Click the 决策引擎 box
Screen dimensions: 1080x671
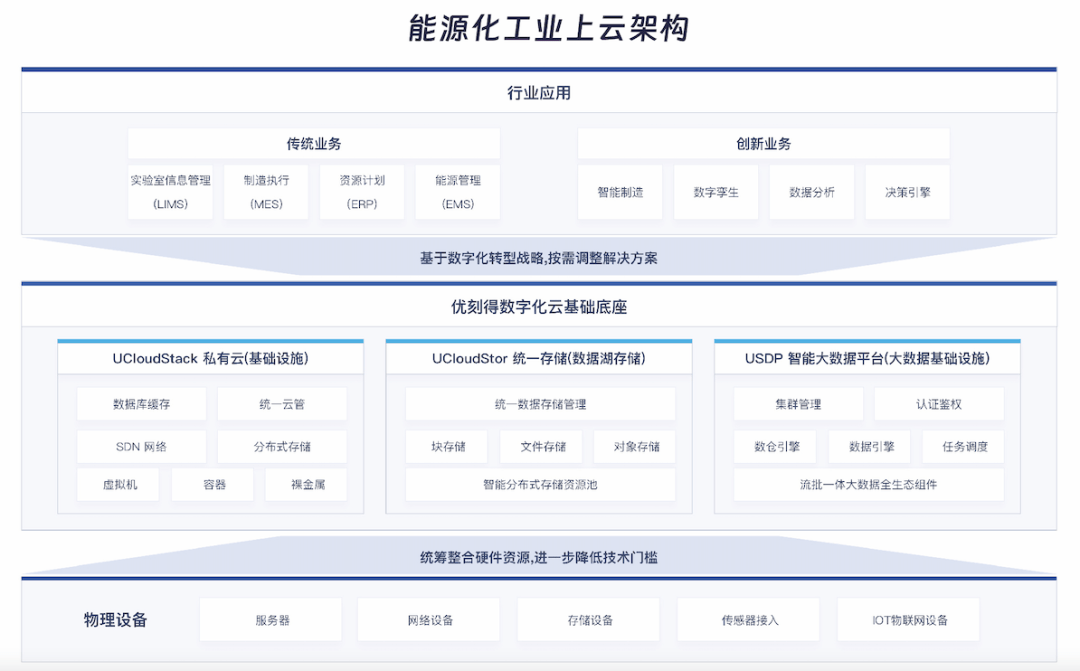(908, 192)
